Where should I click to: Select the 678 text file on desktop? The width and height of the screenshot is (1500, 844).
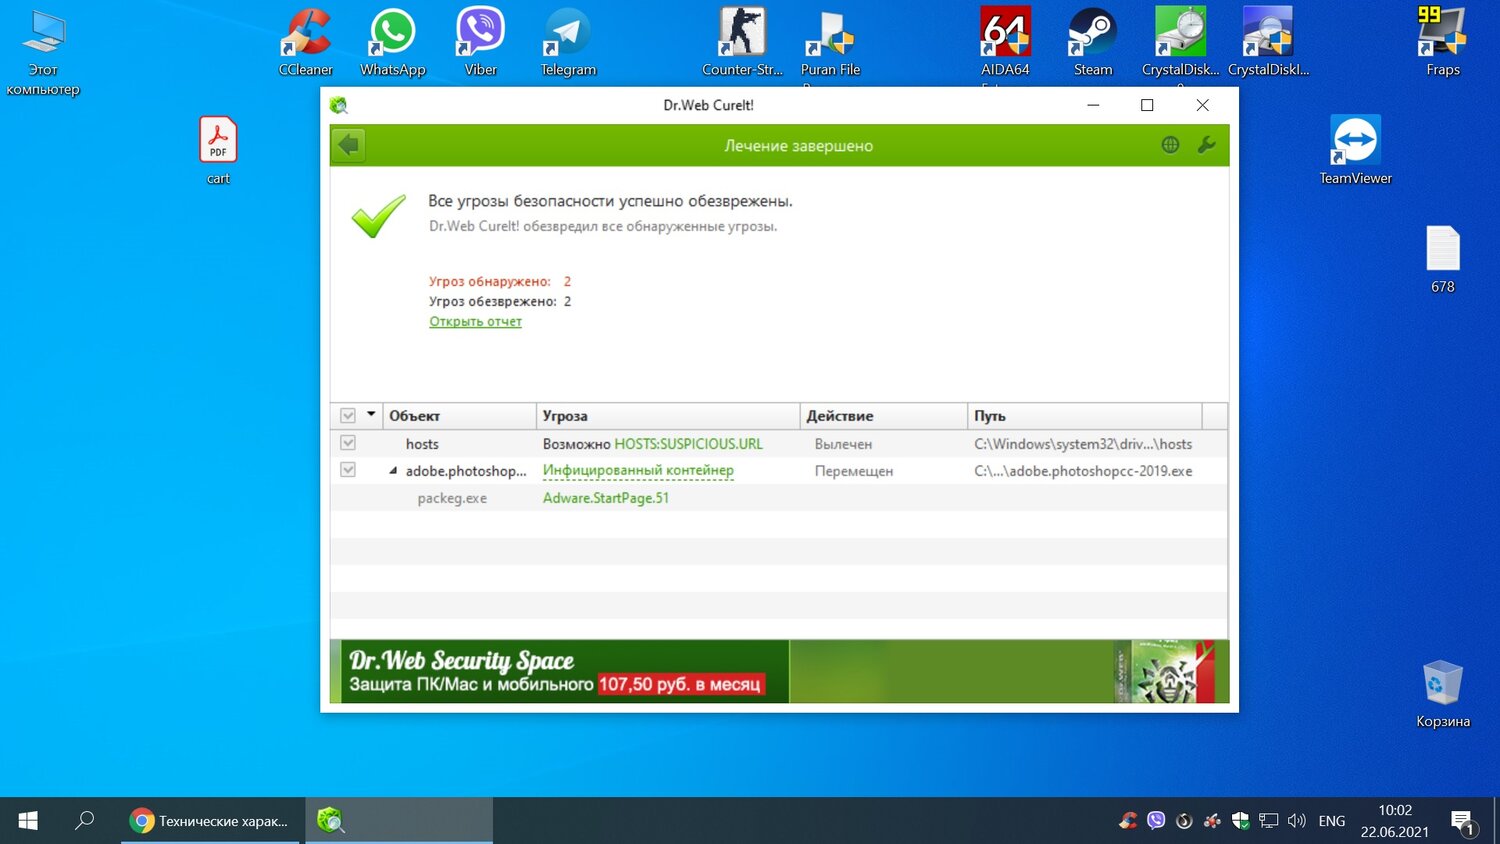1443,259
